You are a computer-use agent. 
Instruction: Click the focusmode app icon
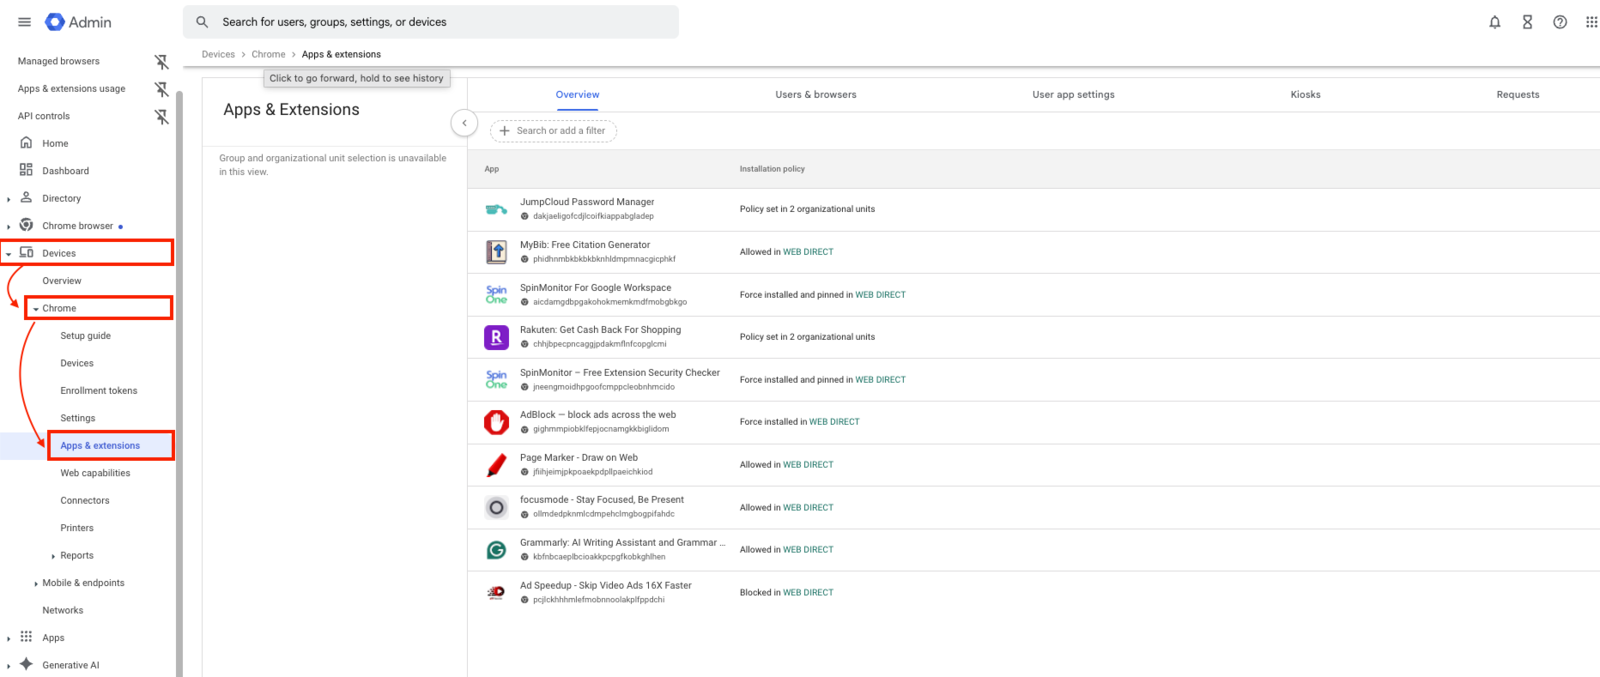coord(496,507)
